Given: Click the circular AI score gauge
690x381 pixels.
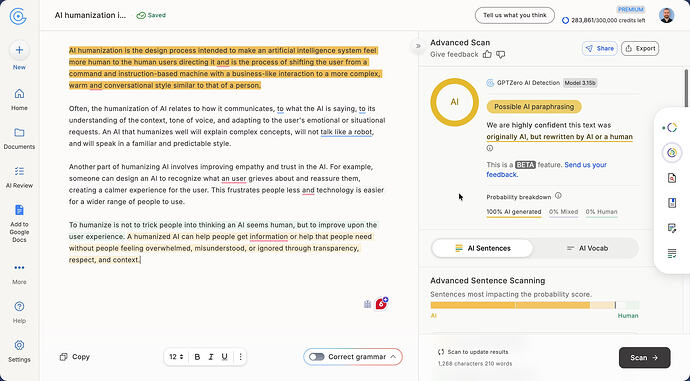Looking at the screenshot, I should click(x=454, y=102).
